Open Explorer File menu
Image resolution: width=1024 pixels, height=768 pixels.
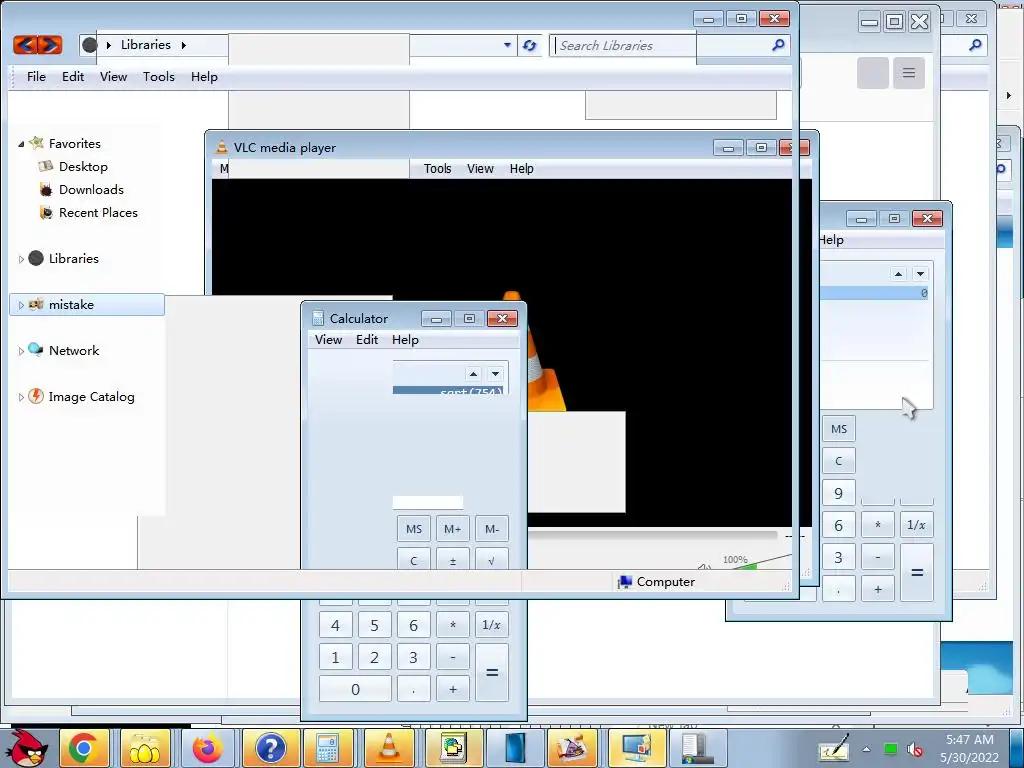click(x=36, y=77)
